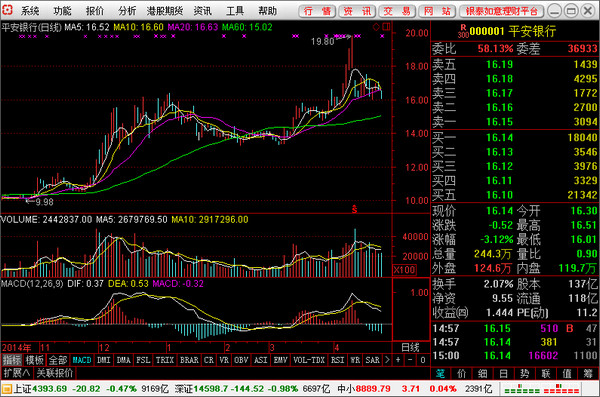Select the DMI indicator
The image size is (600, 397).
tap(104, 360)
